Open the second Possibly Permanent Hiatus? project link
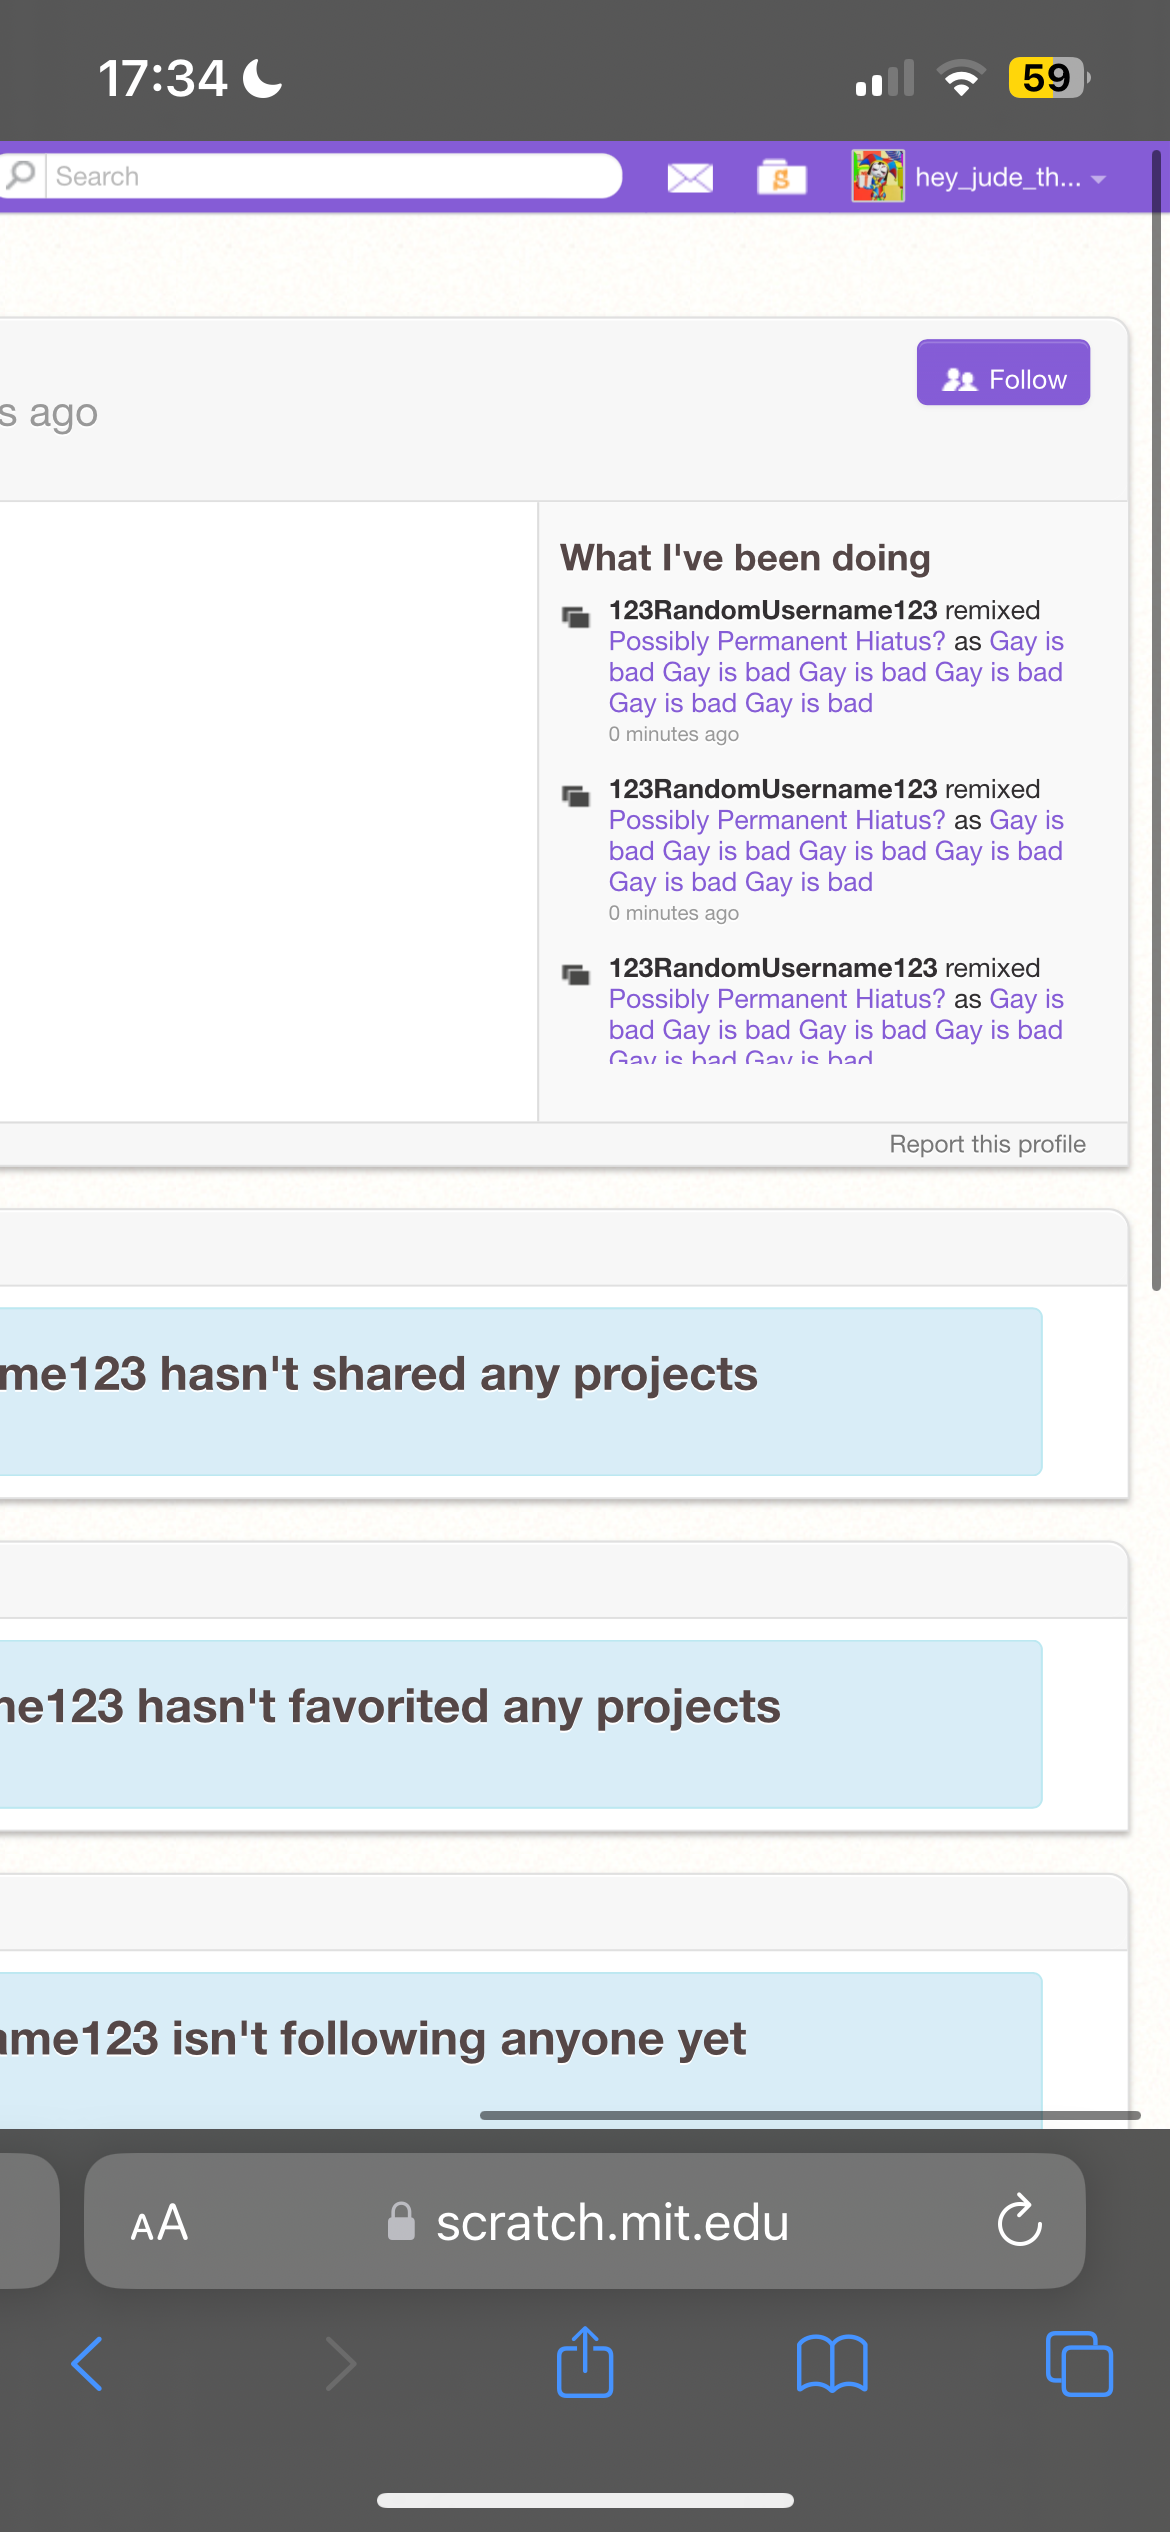This screenshot has width=1170, height=2532. click(777, 820)
